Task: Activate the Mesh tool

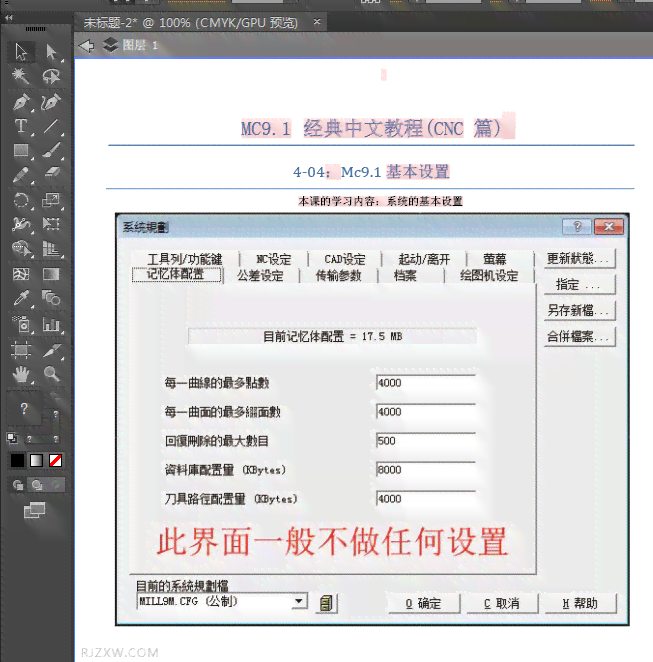Action: tap(21, 274)
